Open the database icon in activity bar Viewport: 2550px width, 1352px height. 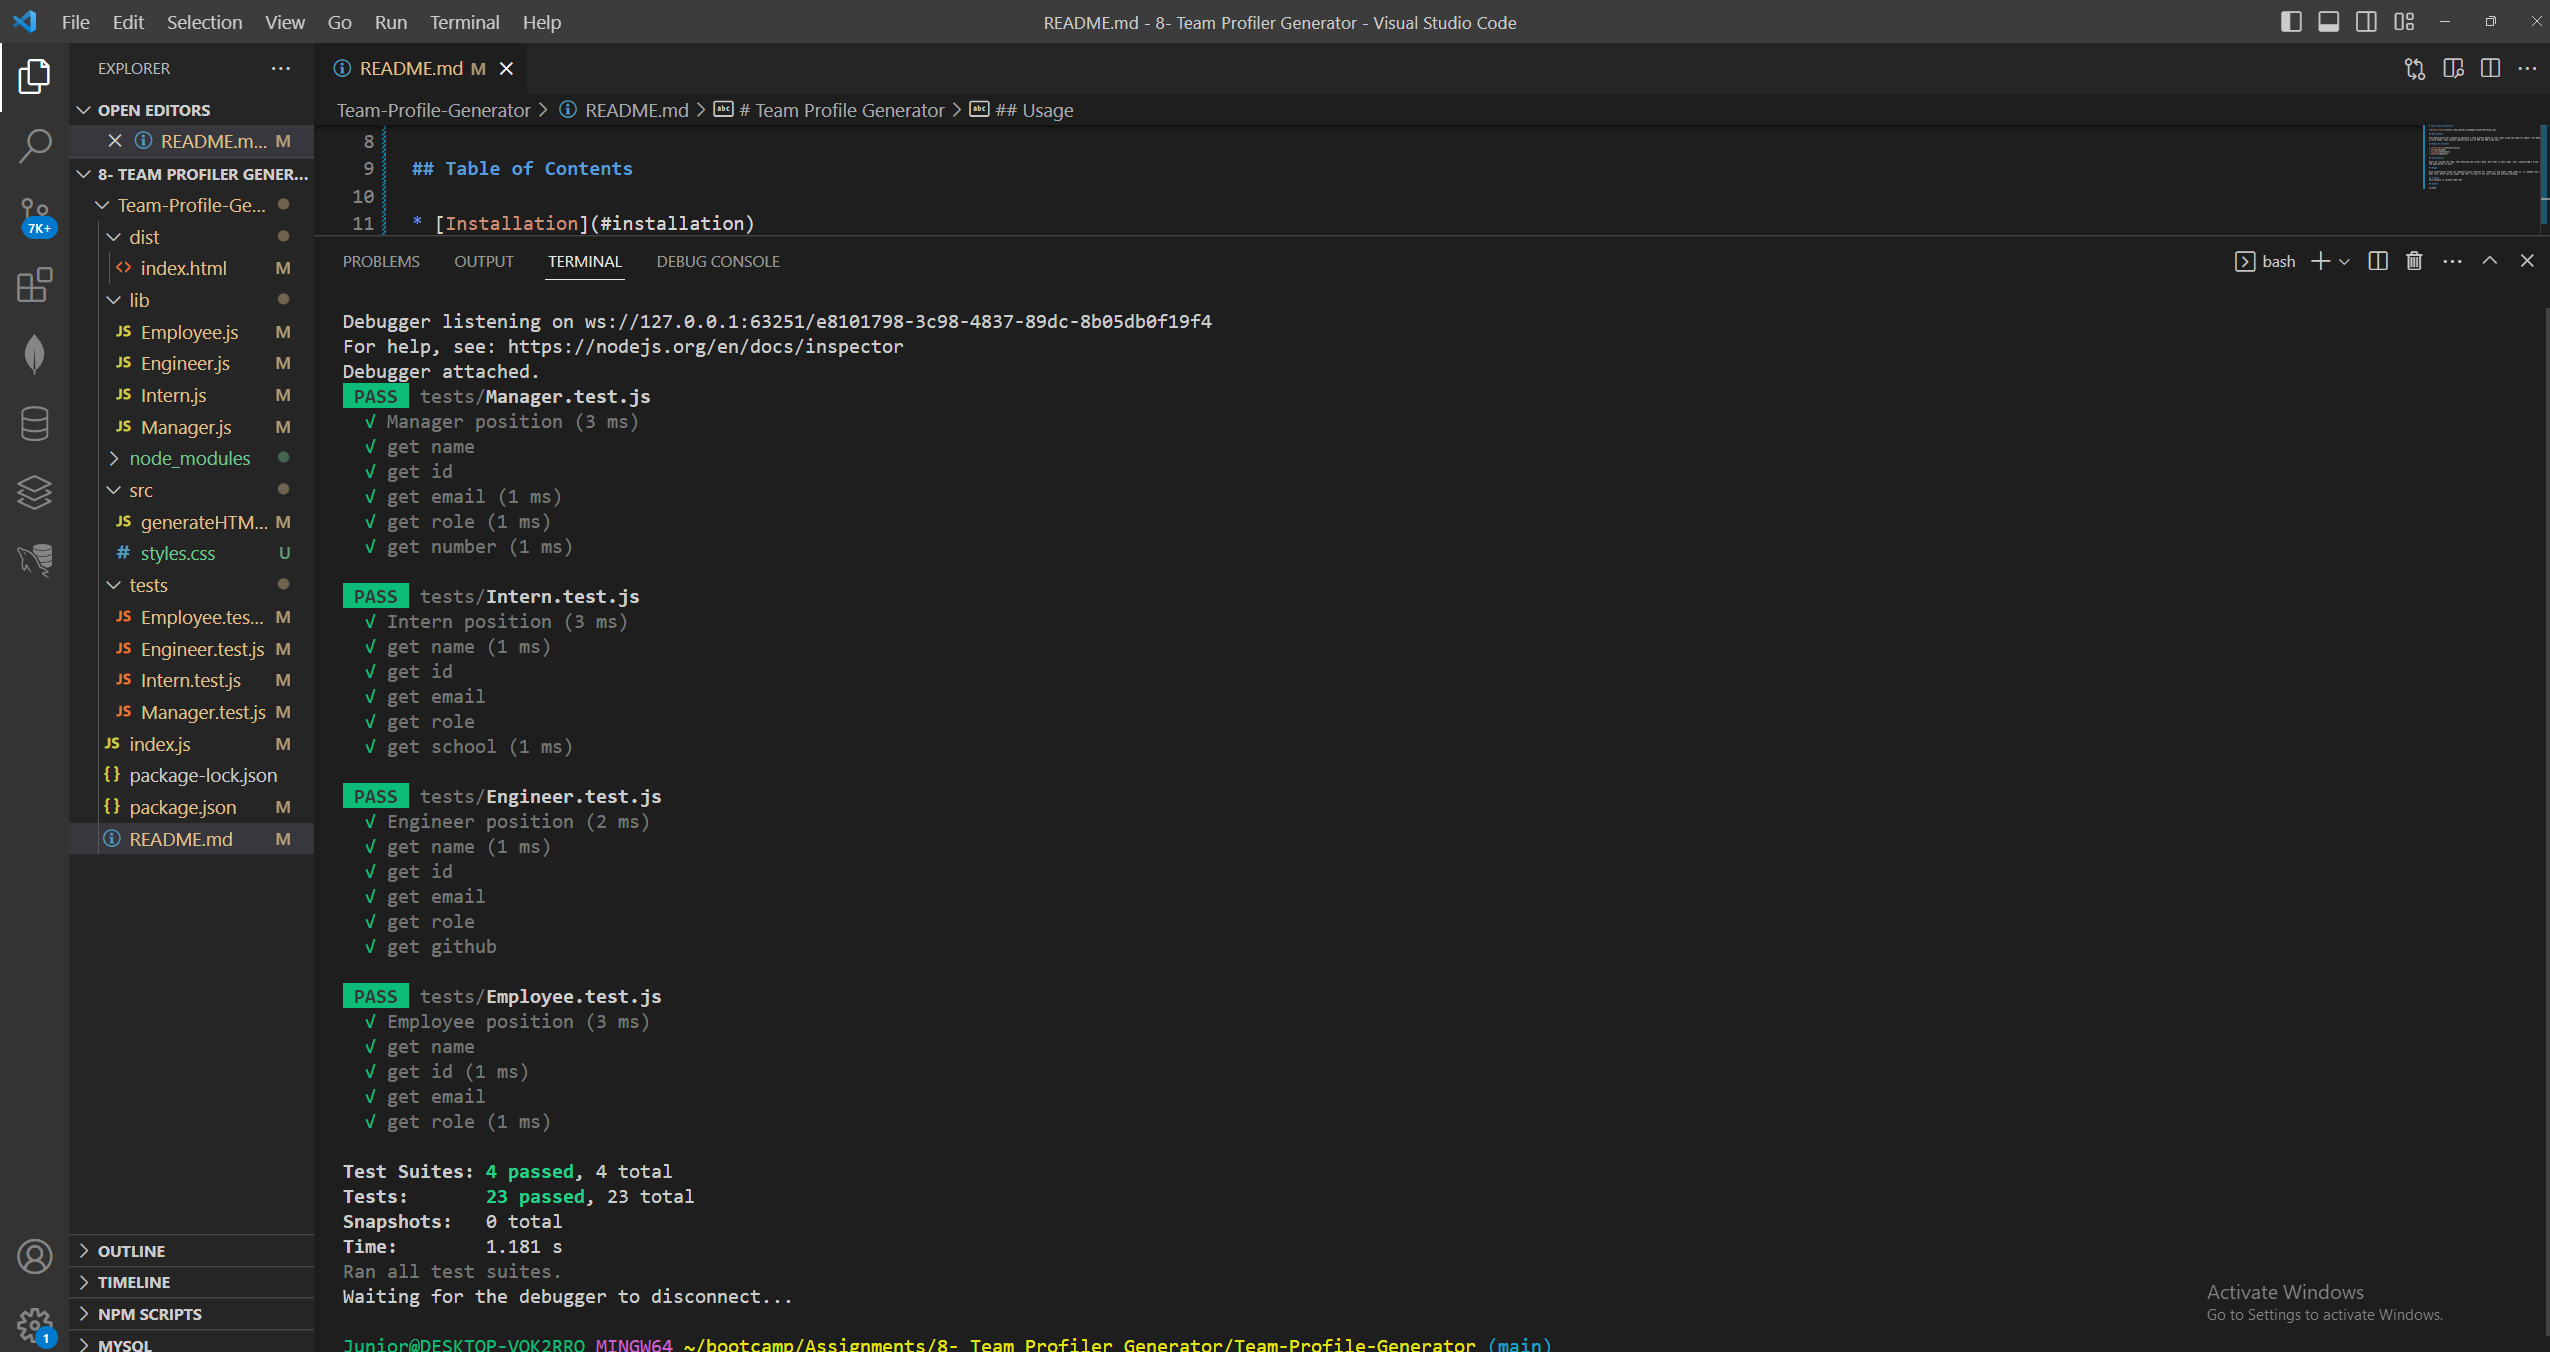click(34, 423)
